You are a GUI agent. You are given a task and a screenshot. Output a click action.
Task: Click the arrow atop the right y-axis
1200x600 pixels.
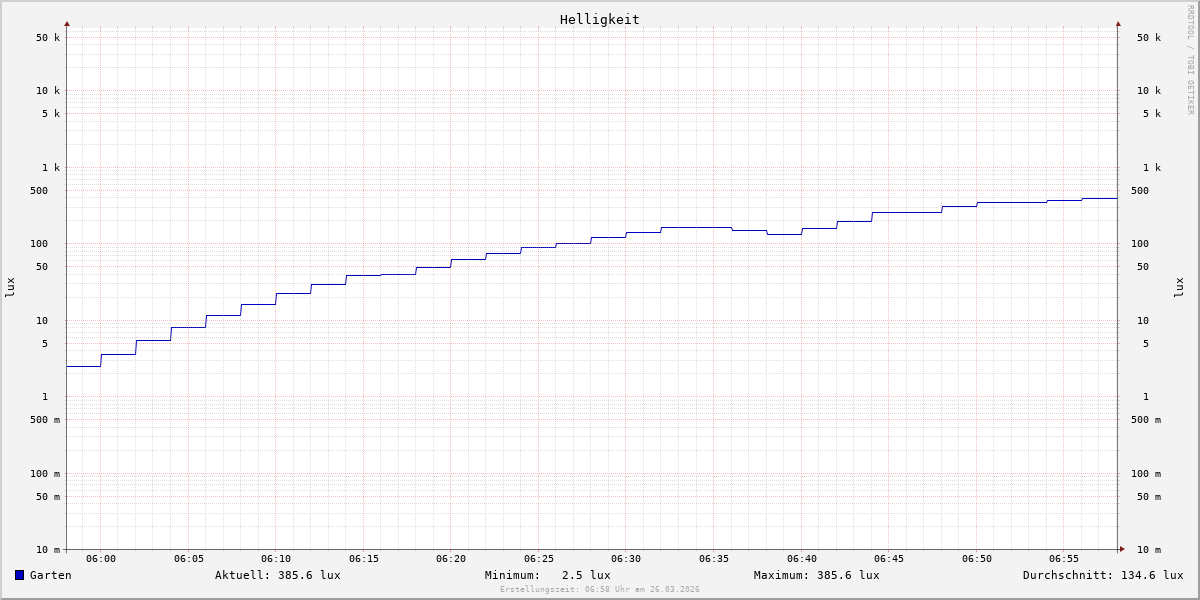click(x=1118, y=23)
